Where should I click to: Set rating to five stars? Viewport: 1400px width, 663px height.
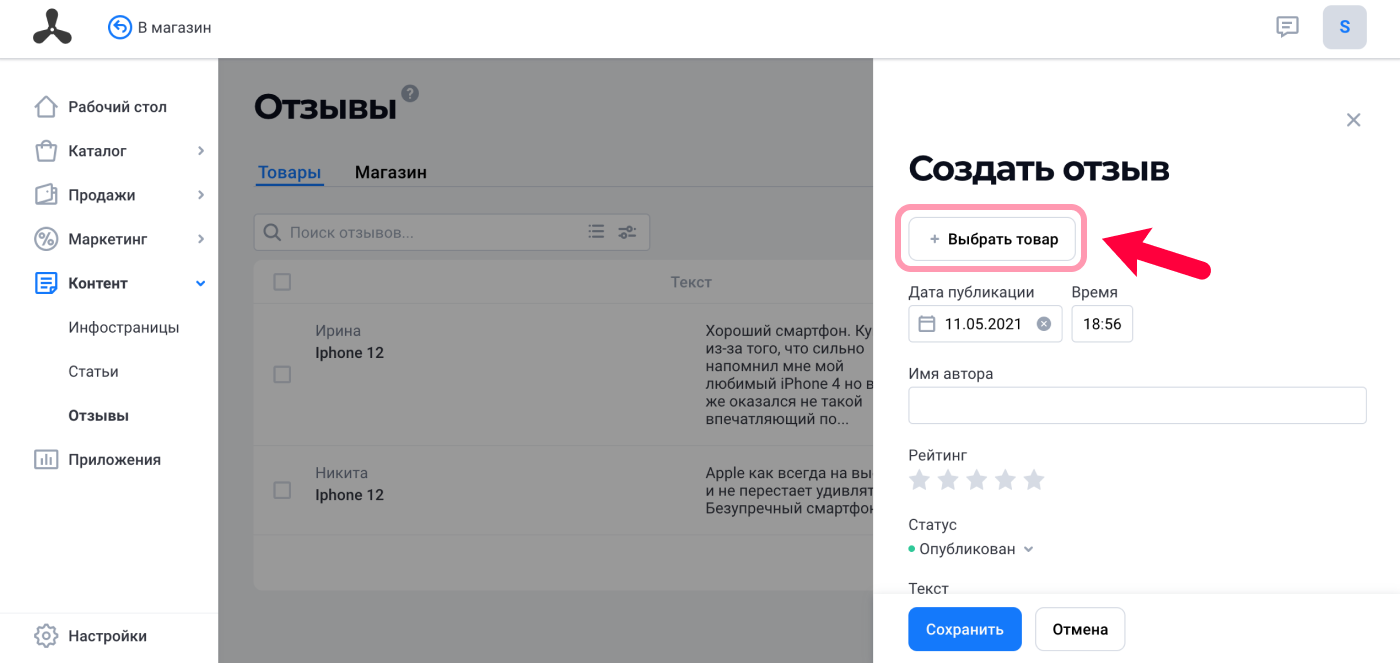pos(1034,481)
